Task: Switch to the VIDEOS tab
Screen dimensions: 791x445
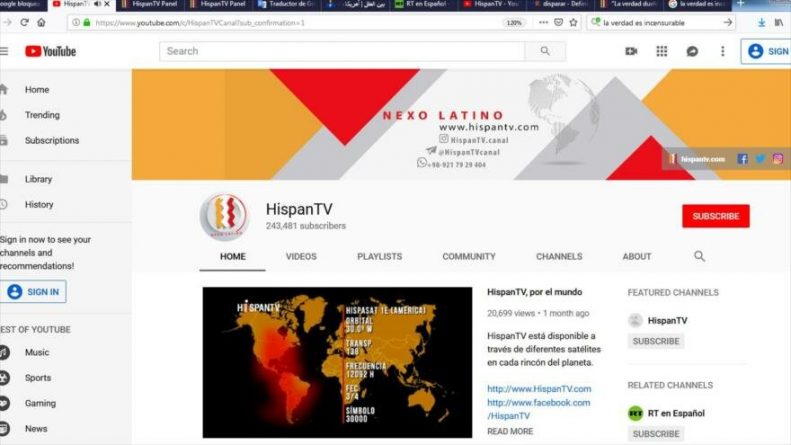Action: coord(301,257)
